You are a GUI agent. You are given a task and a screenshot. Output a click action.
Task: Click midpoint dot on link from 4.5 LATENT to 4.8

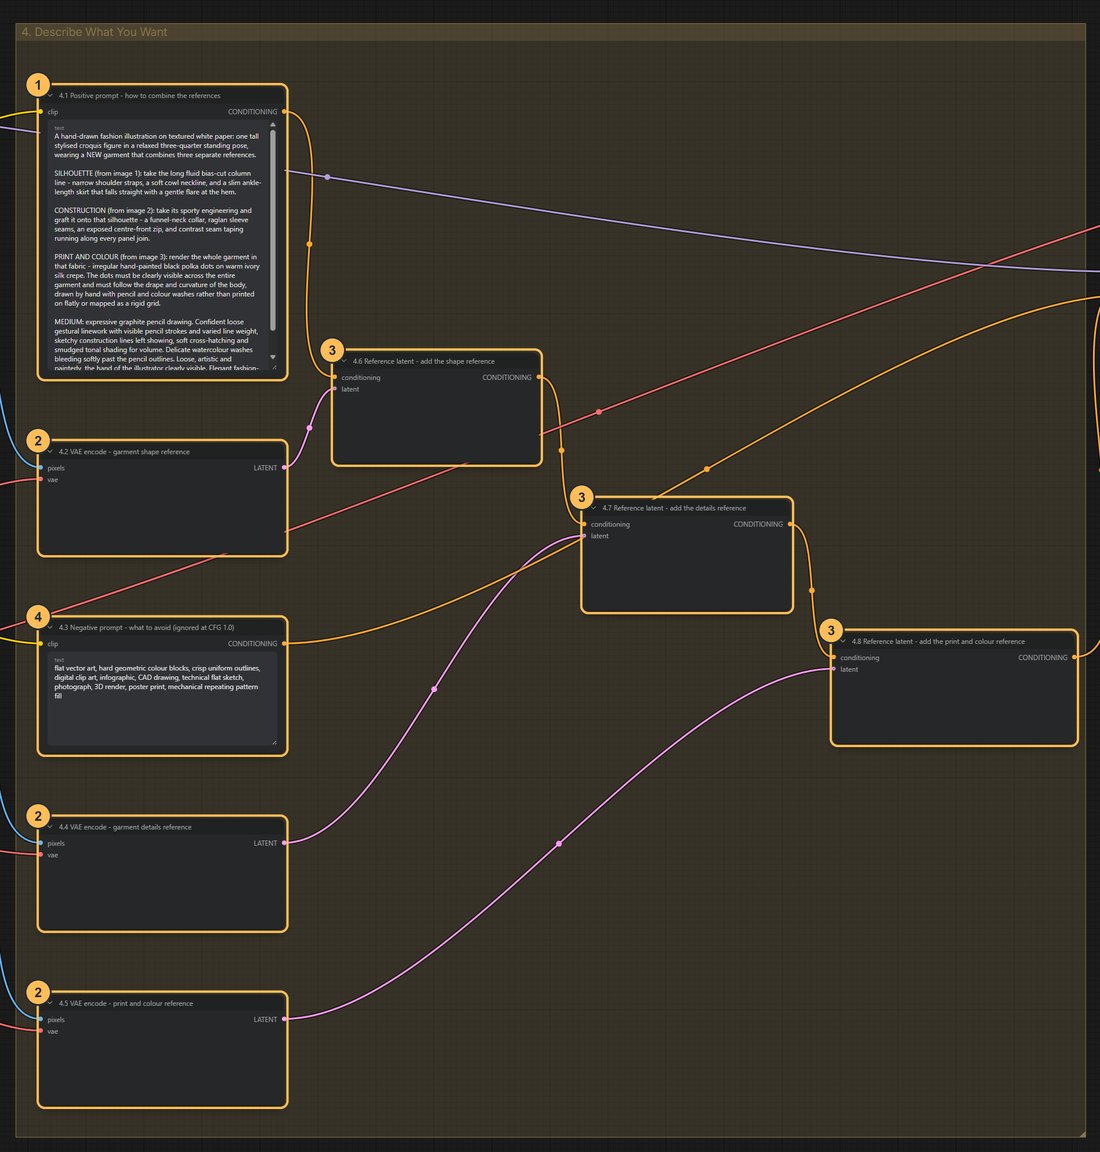point(559,843)
